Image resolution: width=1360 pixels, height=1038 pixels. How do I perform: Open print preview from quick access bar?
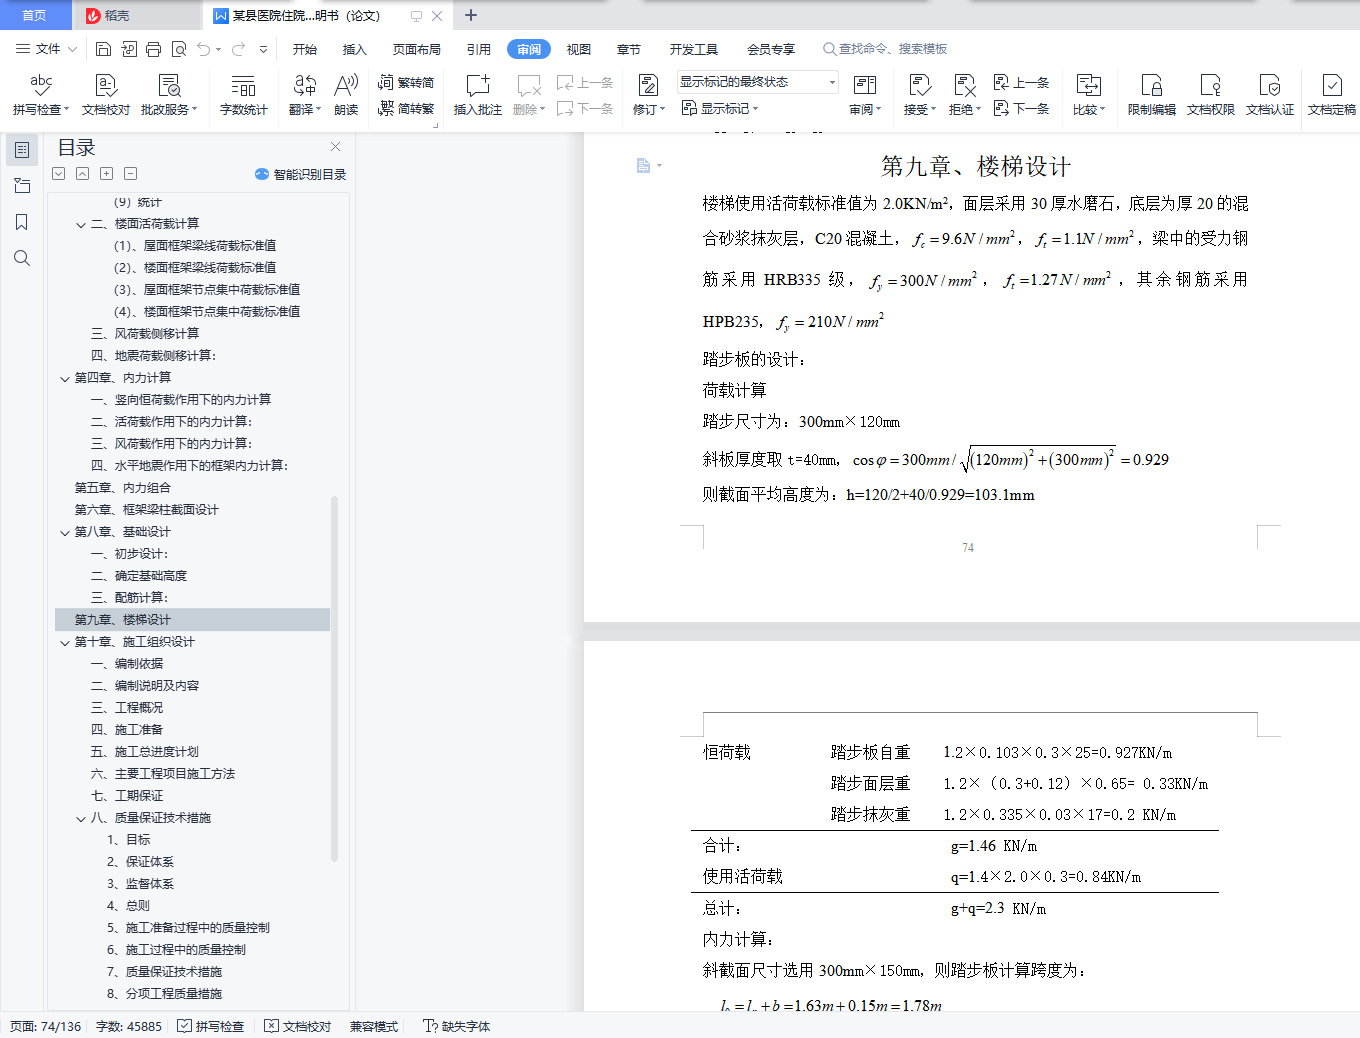tap(179, 49)
